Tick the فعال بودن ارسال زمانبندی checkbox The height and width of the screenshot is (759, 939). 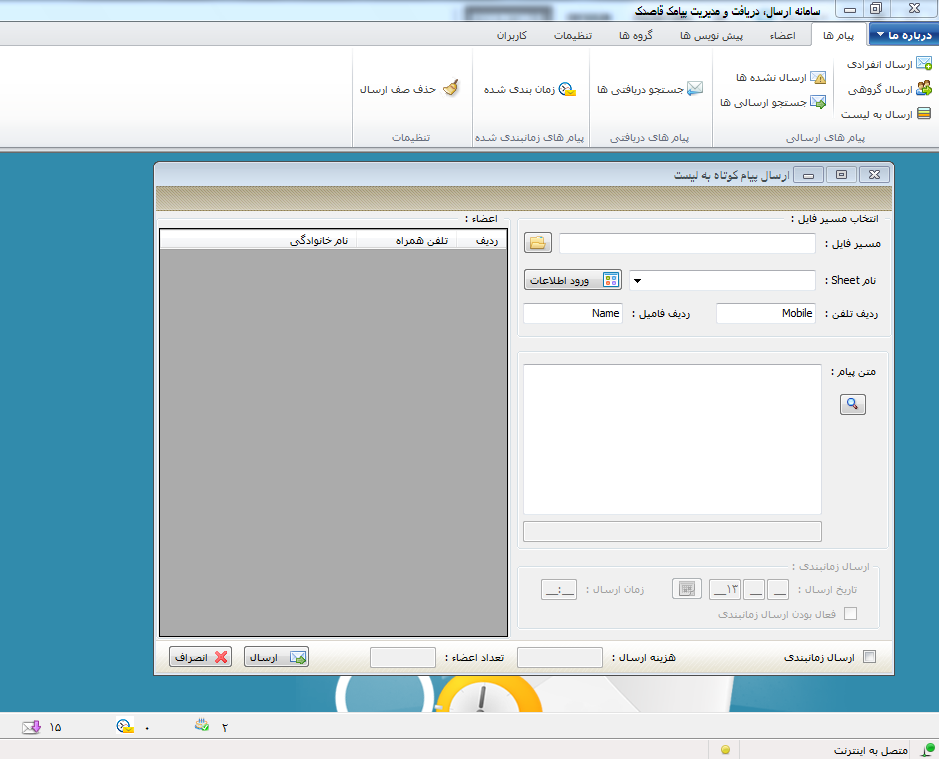pyautogui.click(x=851, y=614)
